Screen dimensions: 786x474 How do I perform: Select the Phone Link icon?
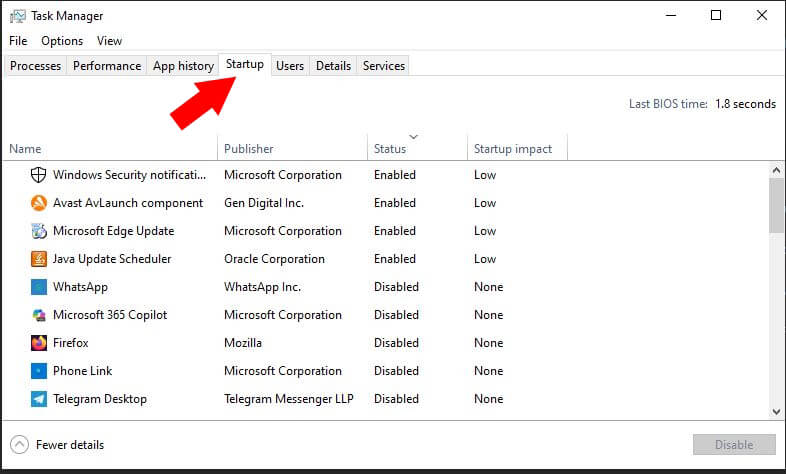point(39,371)
